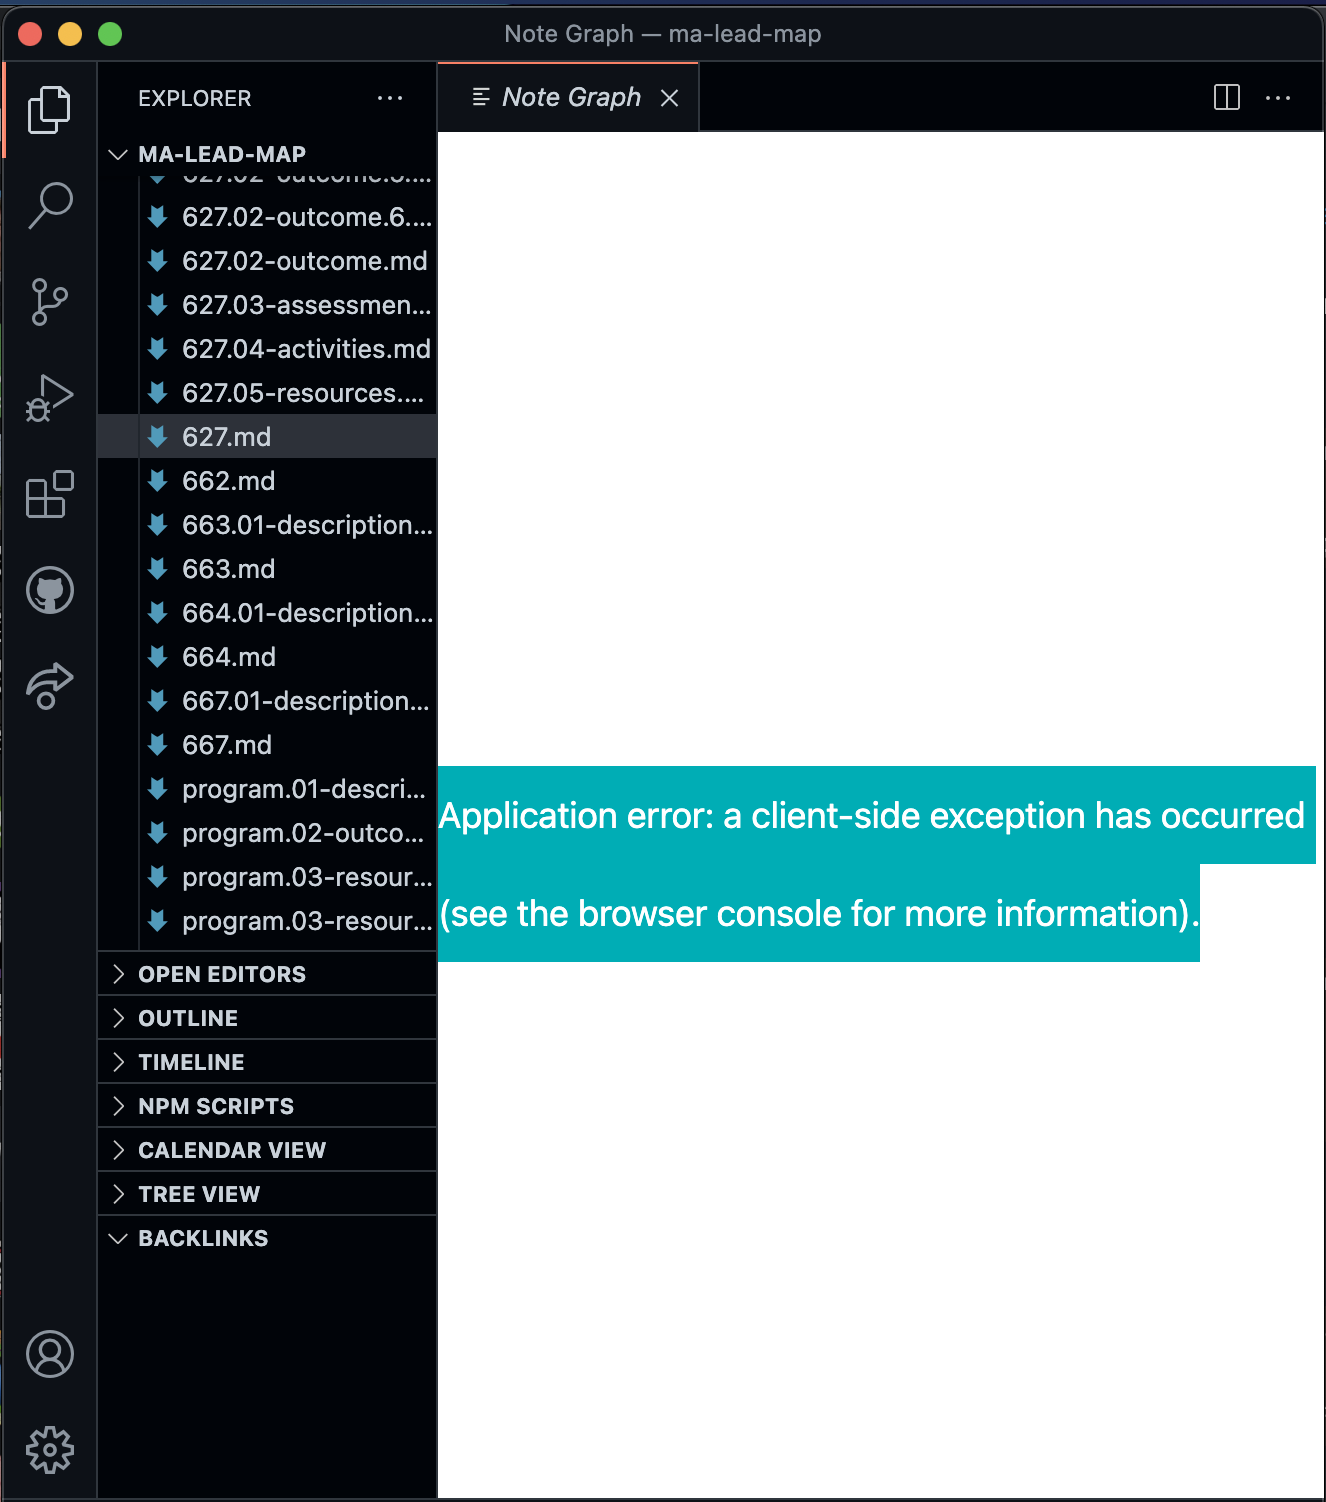Screen dimensions: 1326x1502
Task: Open the editor More Actions ellipsis menu
Action: [x=1279, y=97]
